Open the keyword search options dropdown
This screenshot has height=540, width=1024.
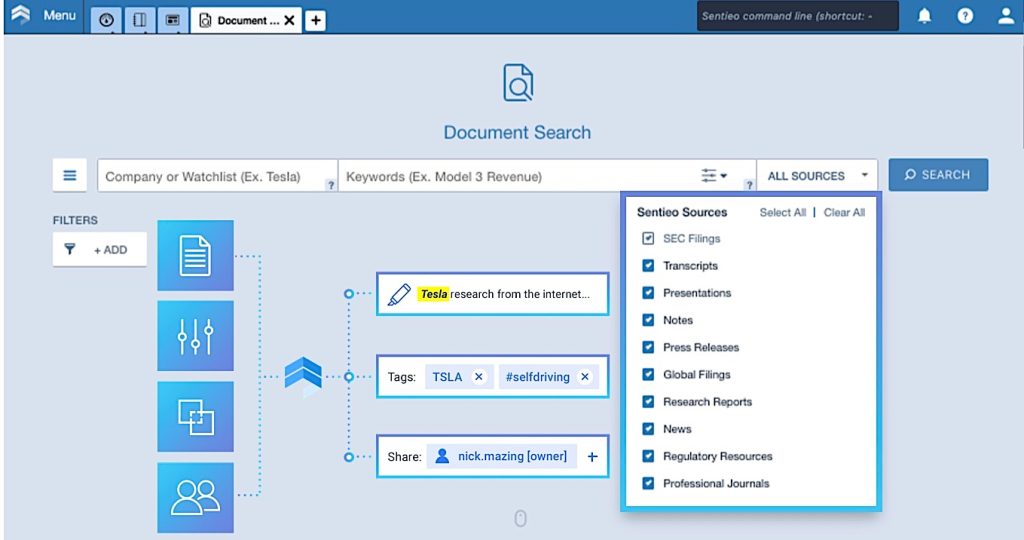tap(714, 176)
